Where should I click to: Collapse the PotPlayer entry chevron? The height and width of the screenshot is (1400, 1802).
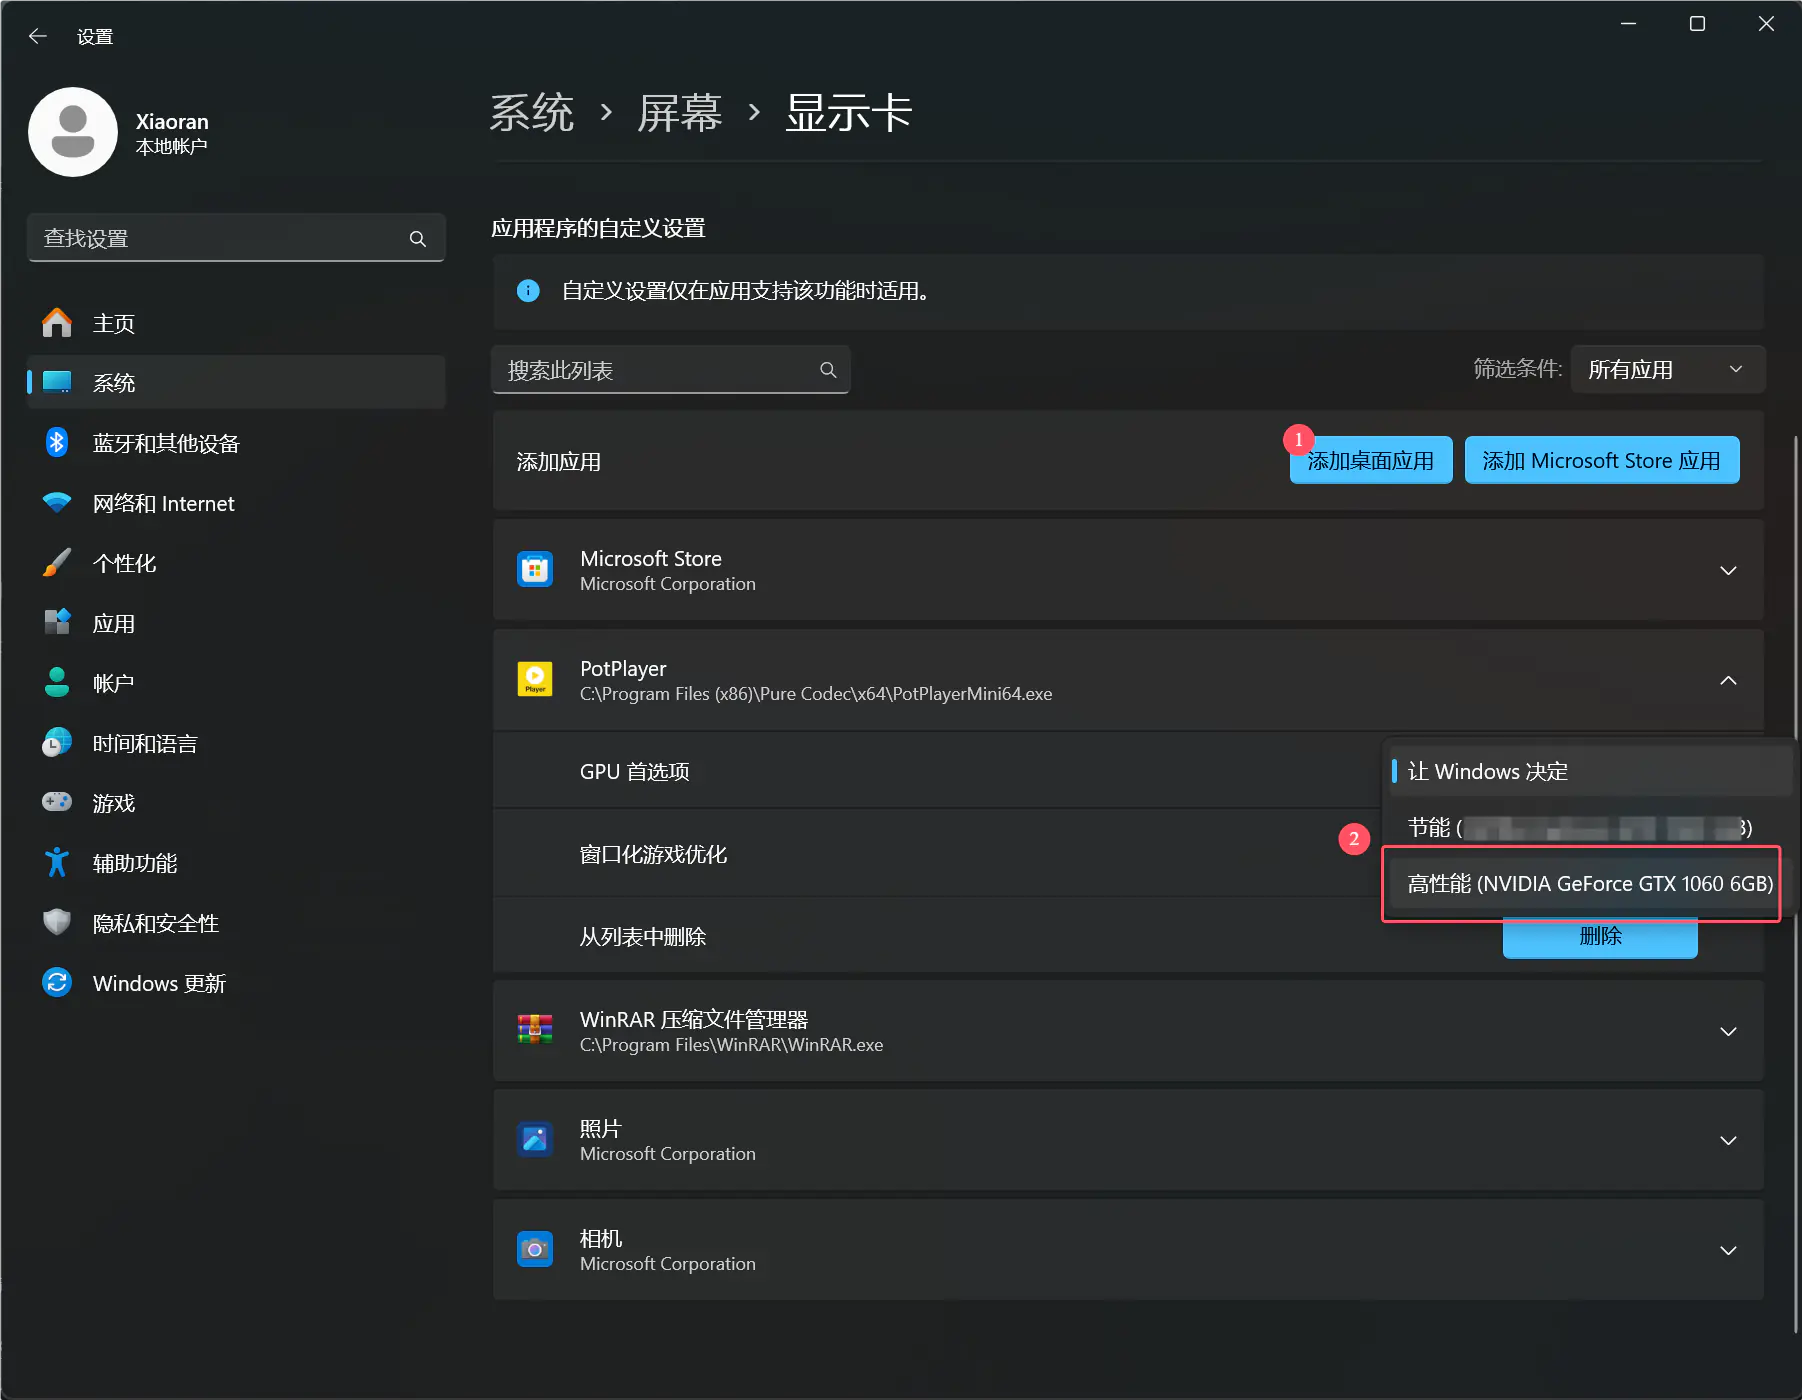pyautogui.click(x=1727, y=681)
